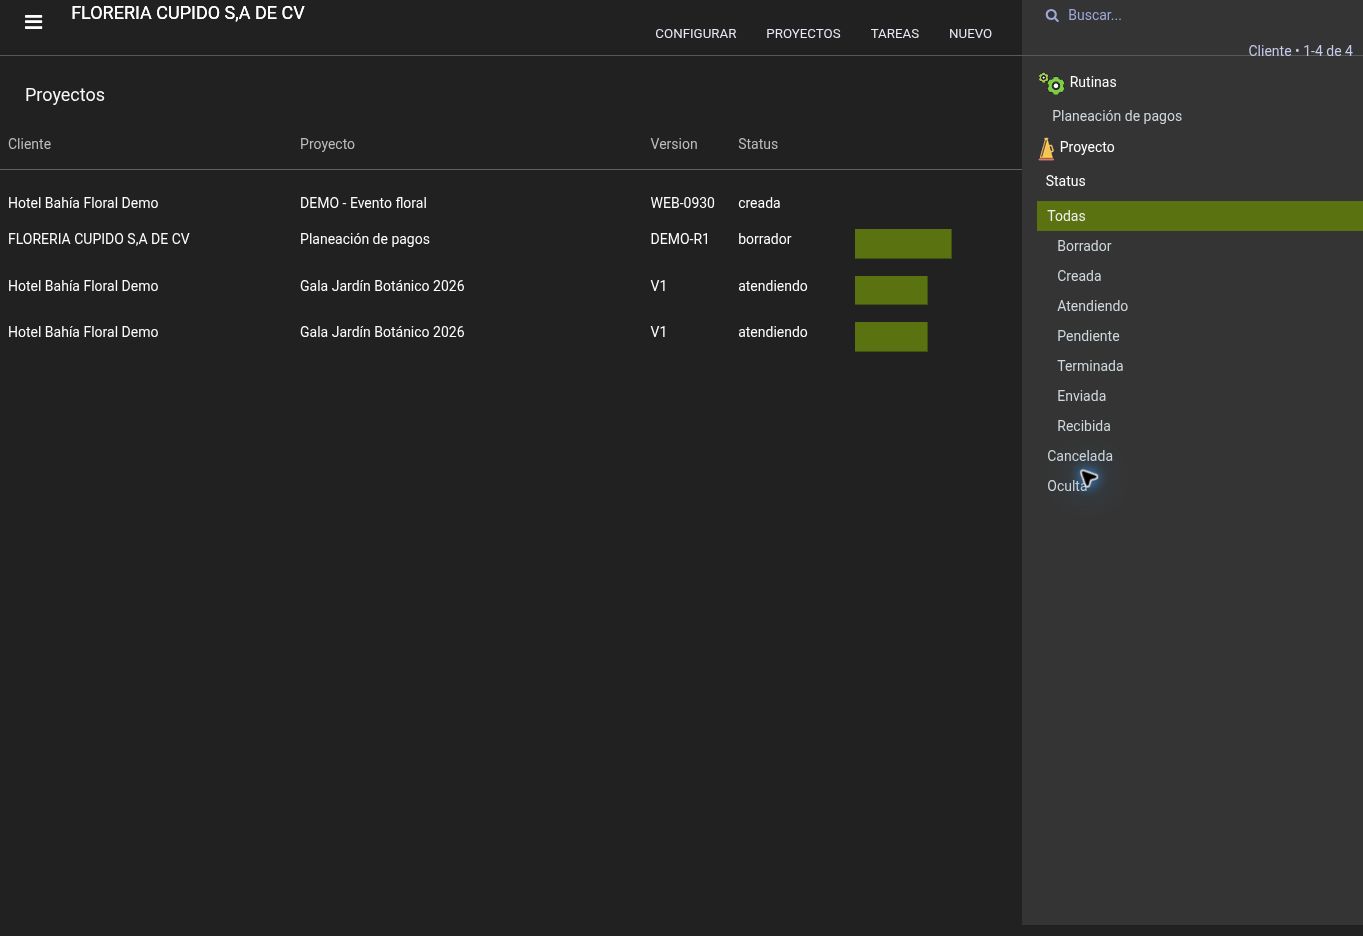Screen dimensions: 1363x936
Task: Filter projects by Borrador status
Action: [x=1084, y=246]
